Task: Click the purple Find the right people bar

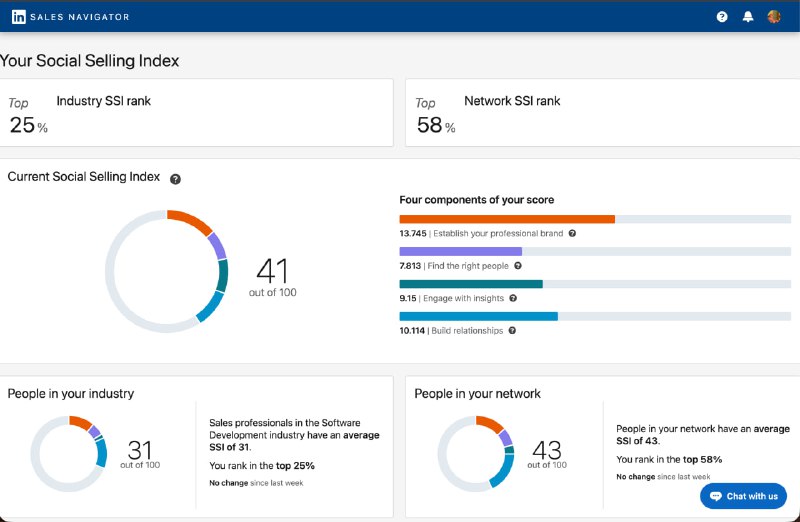Action: coord(460,252)
